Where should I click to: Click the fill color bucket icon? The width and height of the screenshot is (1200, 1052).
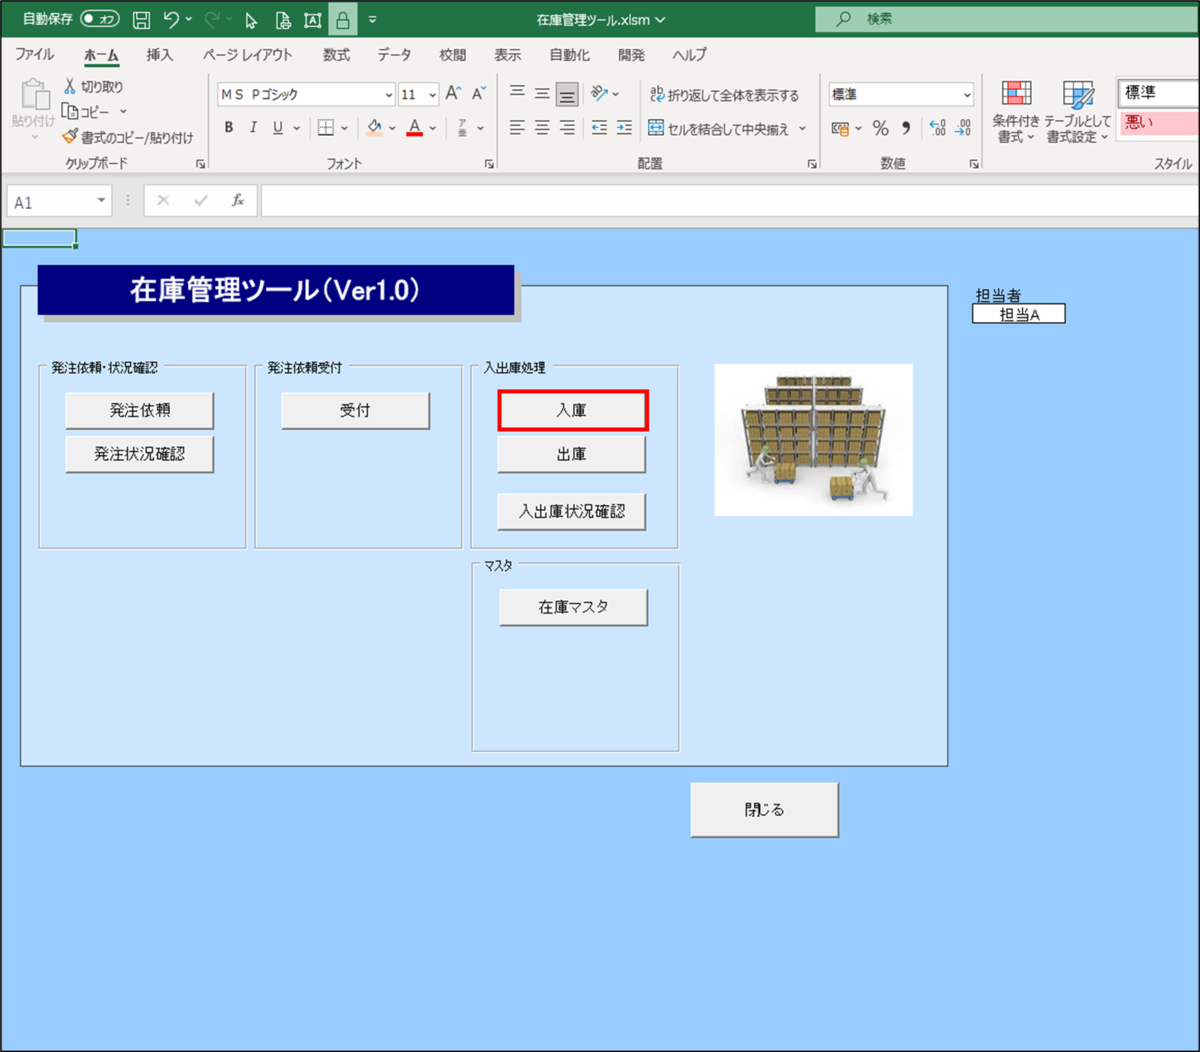pyautogui.click(x=374, y=127)
